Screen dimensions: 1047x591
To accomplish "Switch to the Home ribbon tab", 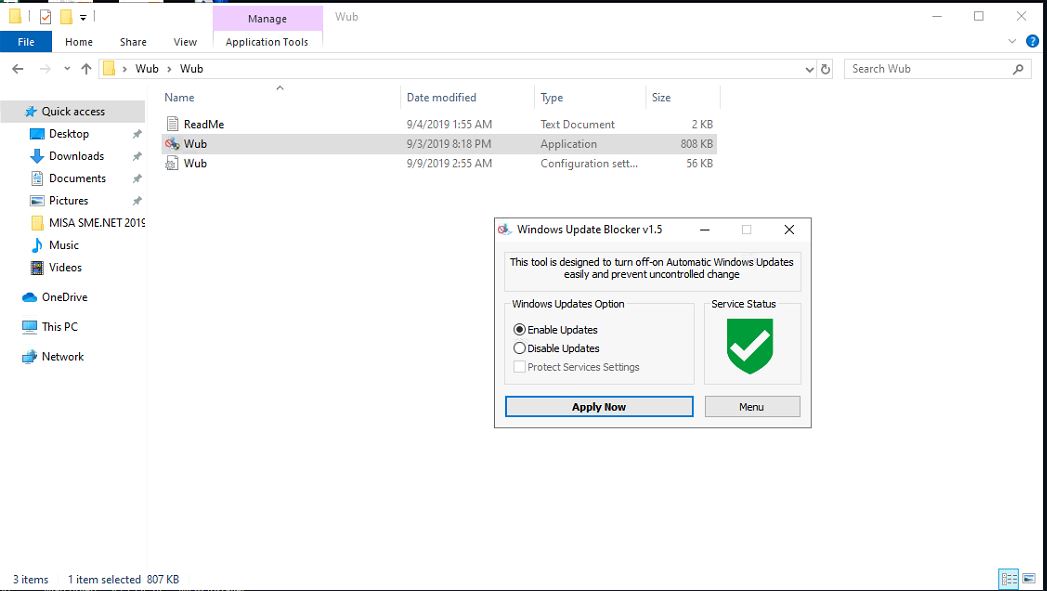I will tap(79, 42).
